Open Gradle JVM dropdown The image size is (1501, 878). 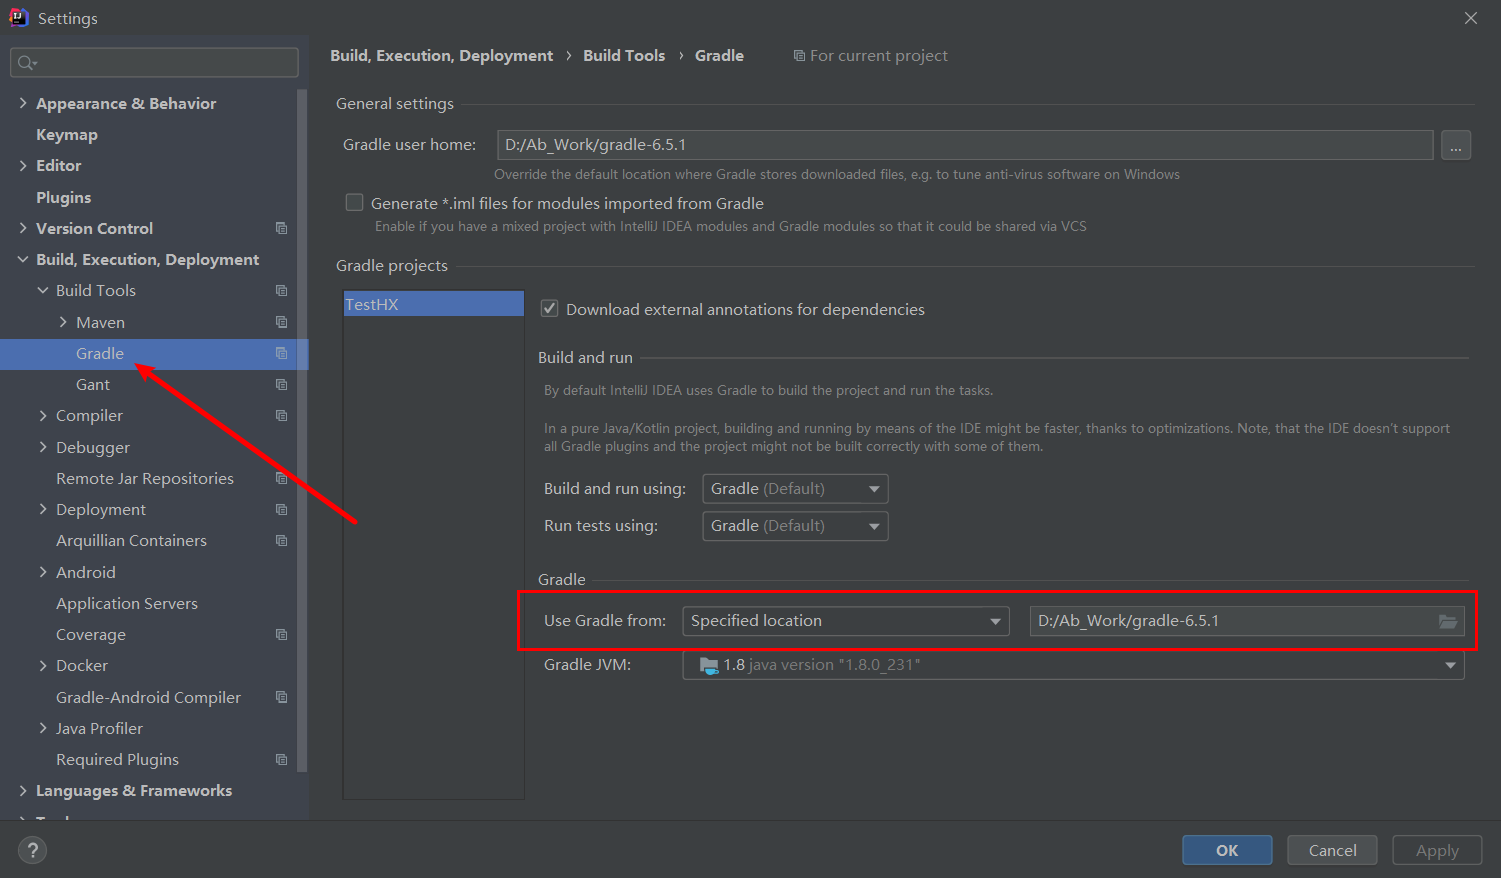(x=1073, y=665)
